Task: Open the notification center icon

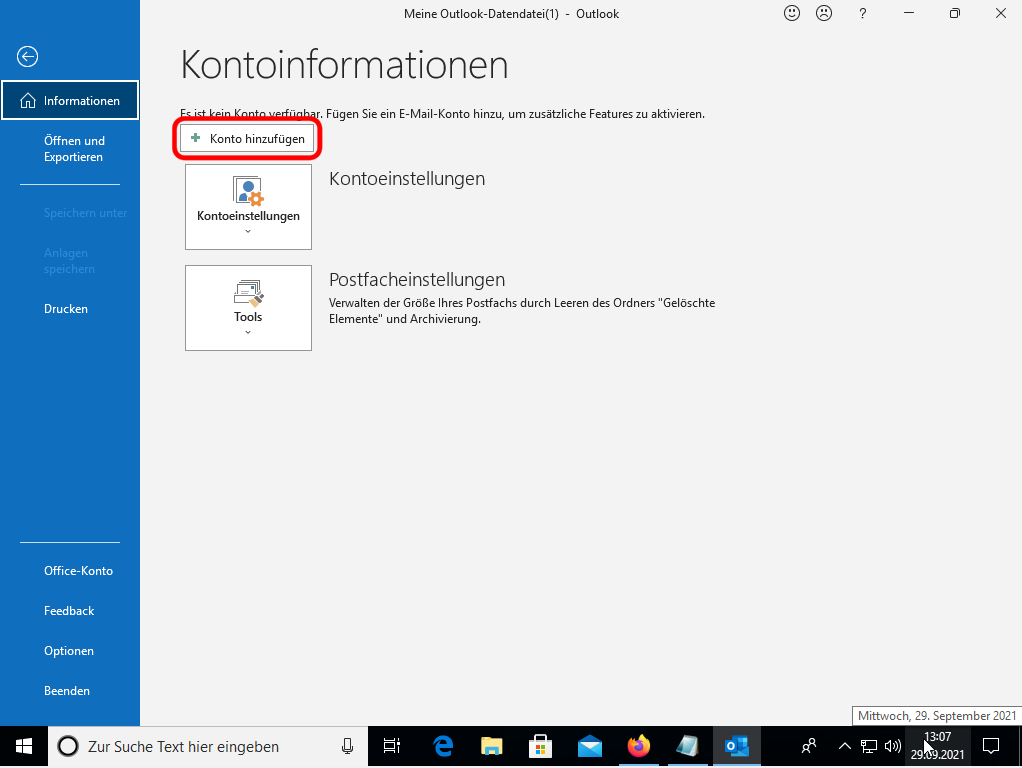Action: (x=991, y=746)
